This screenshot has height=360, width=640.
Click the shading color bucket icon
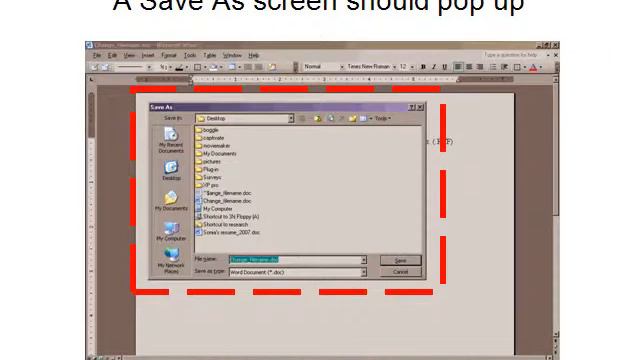213,67
